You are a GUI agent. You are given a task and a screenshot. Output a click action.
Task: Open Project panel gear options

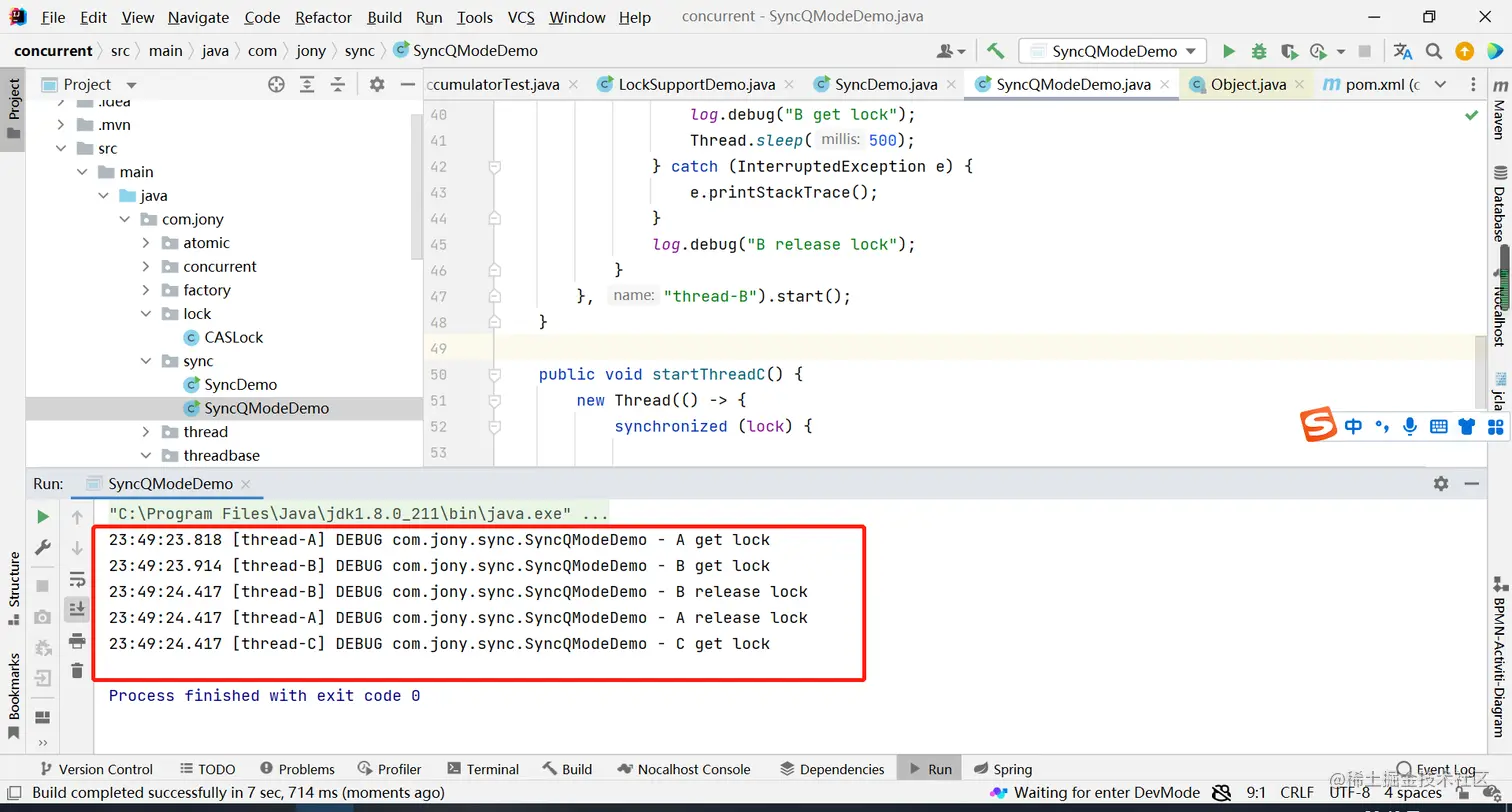click(x=377, y=85)
